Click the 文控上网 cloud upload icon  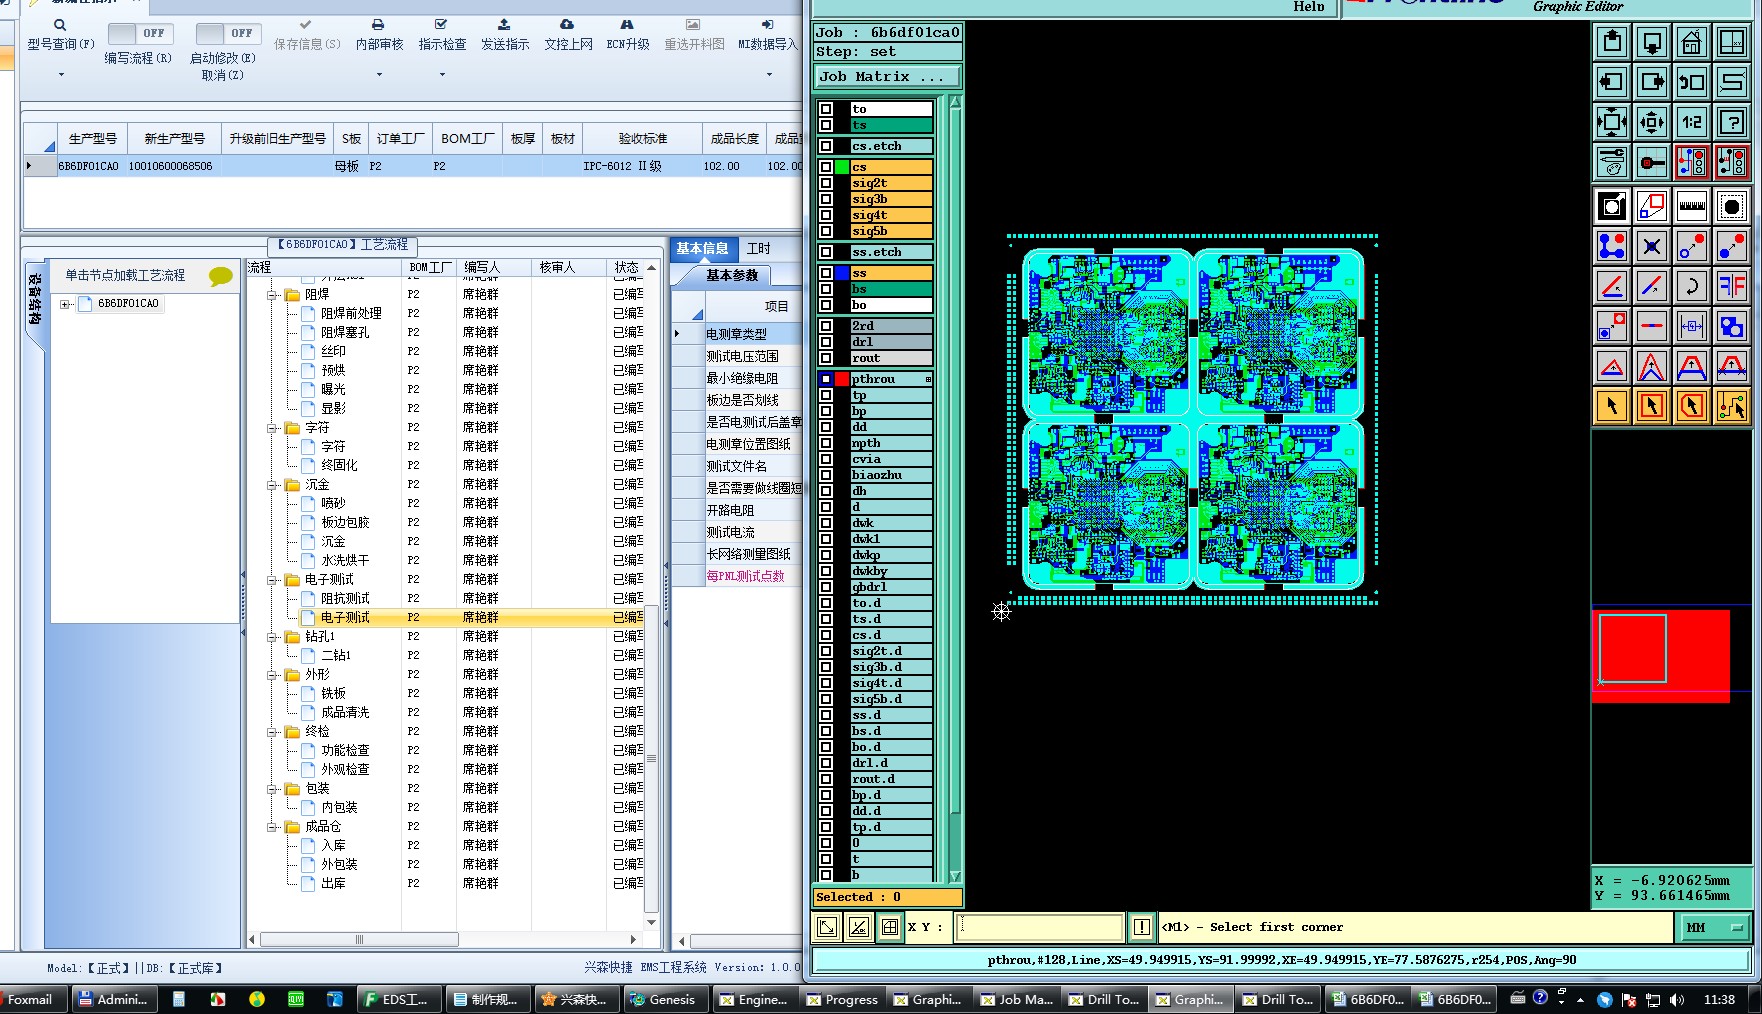point(567,24)
